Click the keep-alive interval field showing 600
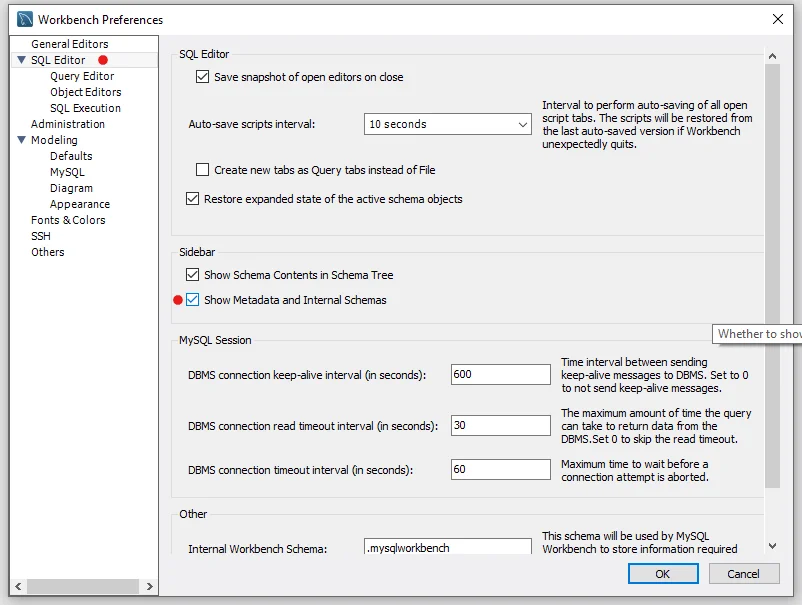 [501, 374]
